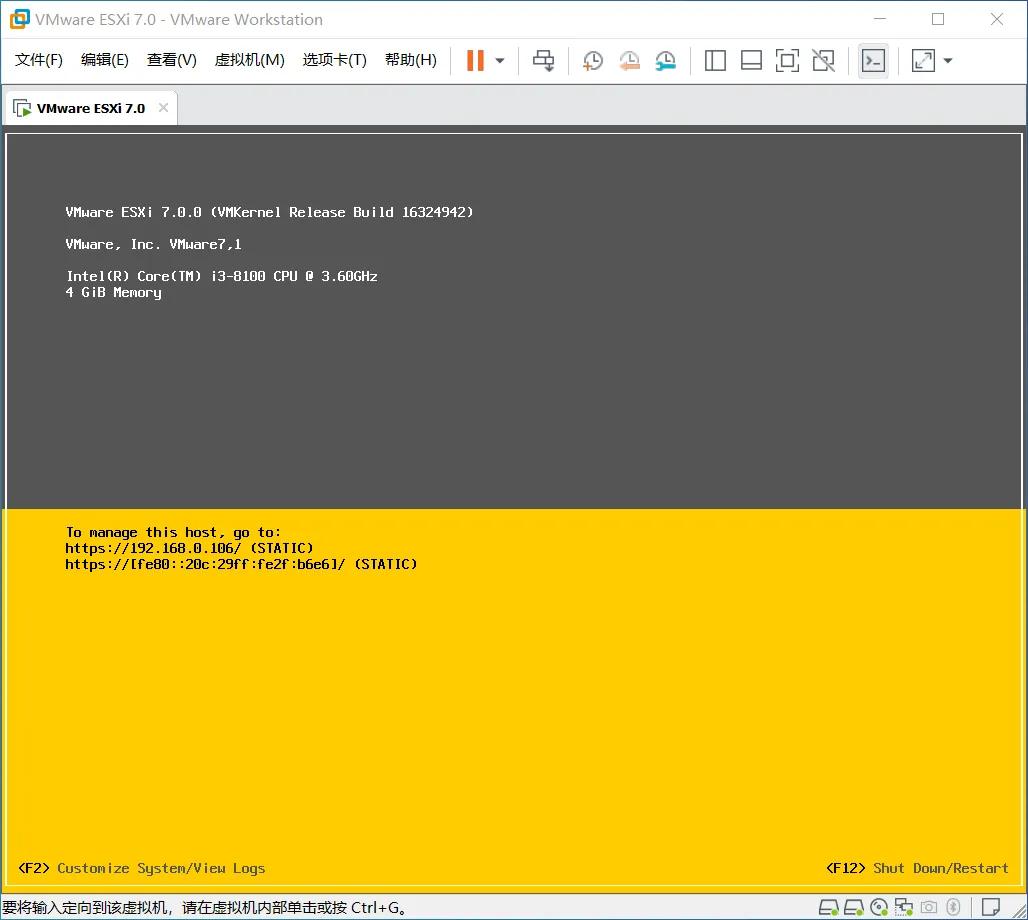Toggle the library sidebar panel
The image size is (1028, 920).
pyautogui.click(x=715, y=60)
